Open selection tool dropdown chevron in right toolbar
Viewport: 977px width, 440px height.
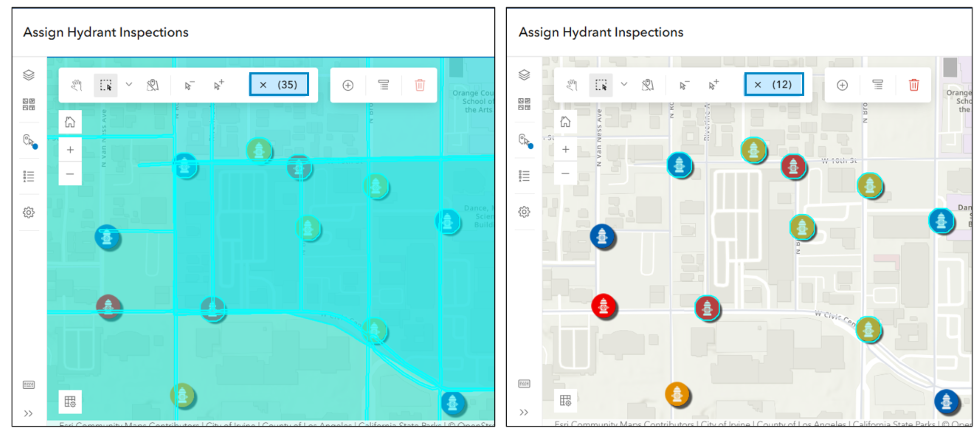pyautogui.click(x=624, y=84)
